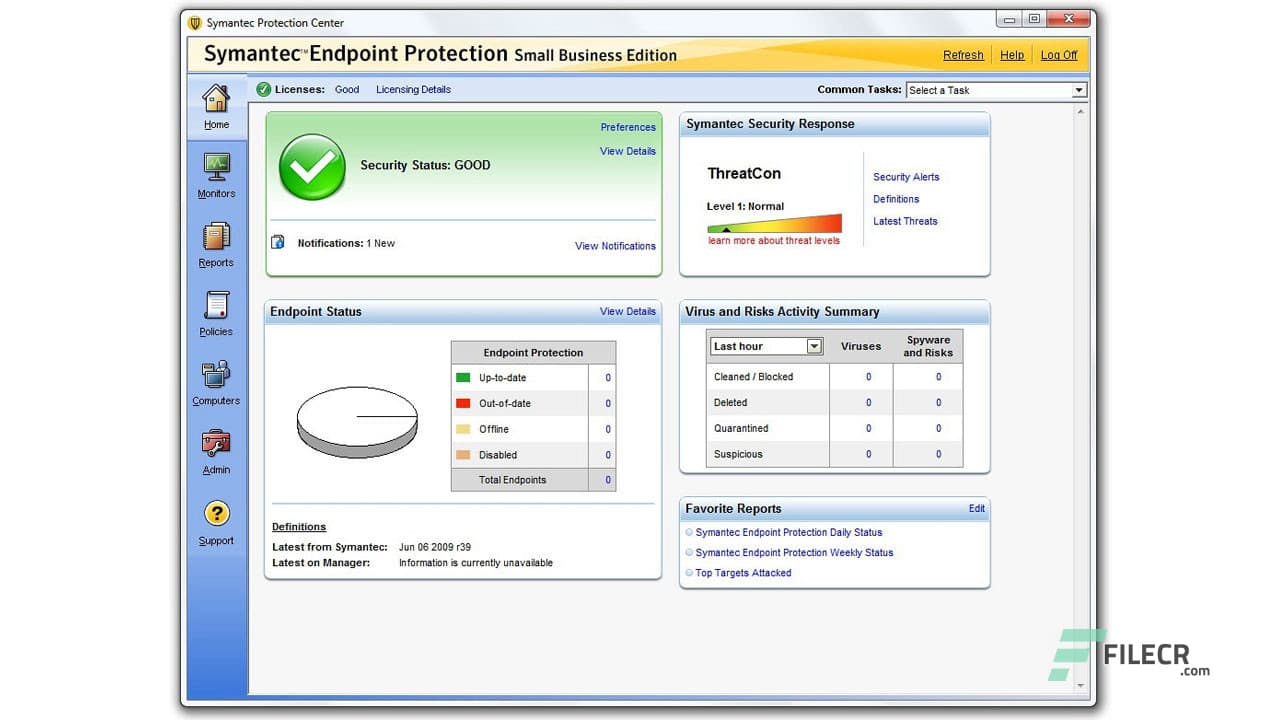The height and width of the screenshot is (720, 1280).
Task: Open the Reports section
Action: 216,245
